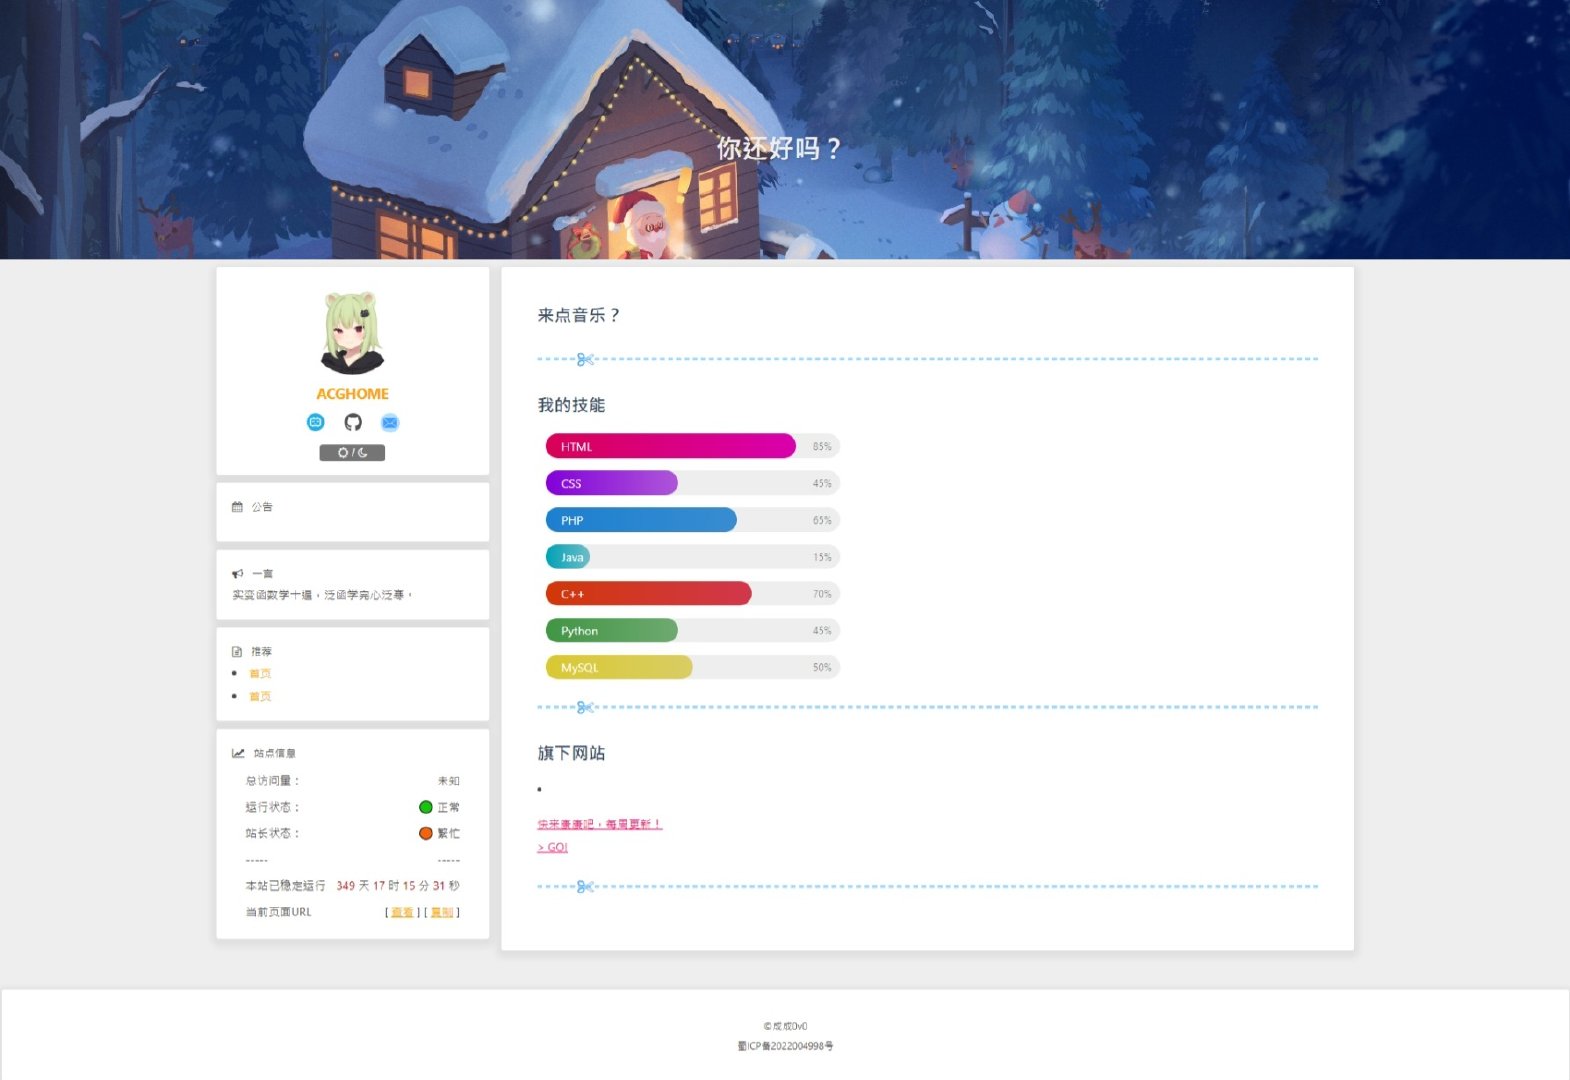Viewport: 1570px width, 1080px height.
Task: Open the pink 每周更新 promo link
Action: 600,824
